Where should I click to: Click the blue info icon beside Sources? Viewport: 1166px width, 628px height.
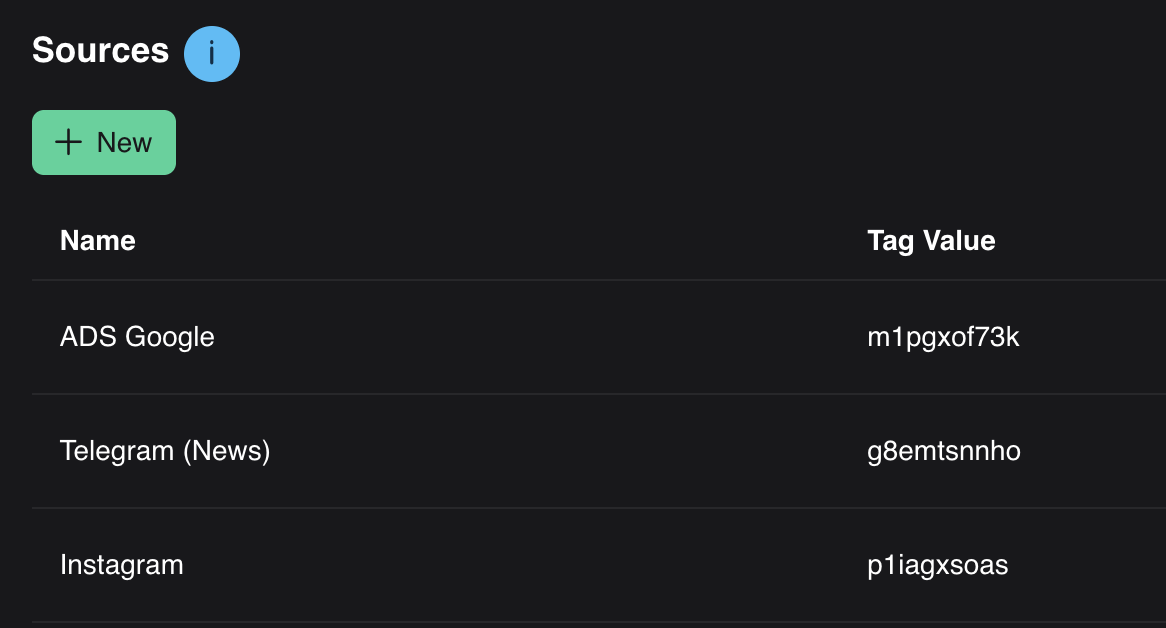[x=212, y=54]
